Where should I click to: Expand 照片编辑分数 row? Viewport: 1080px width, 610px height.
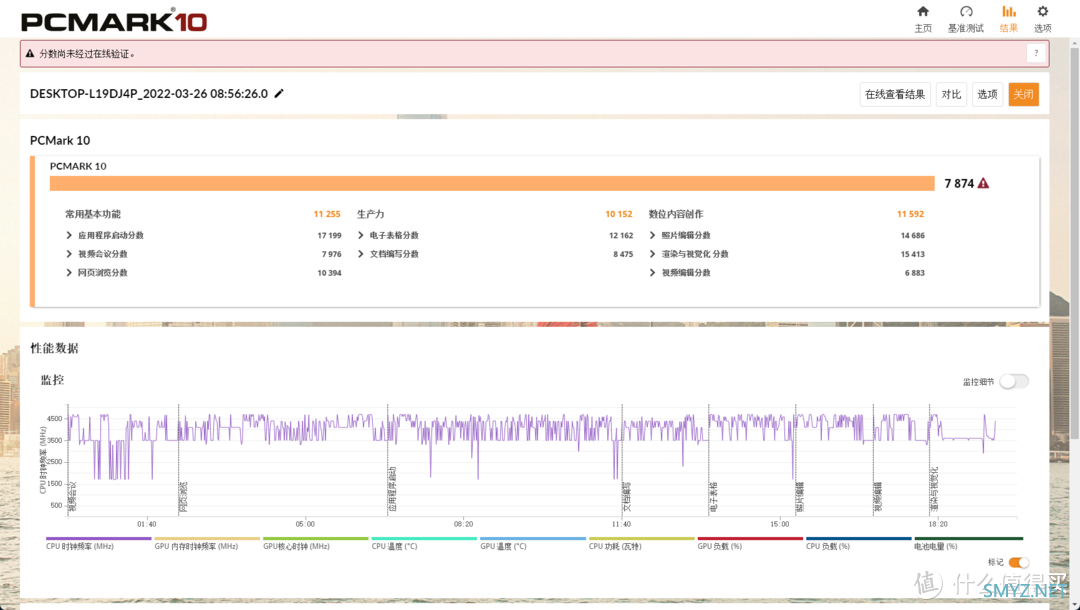coord(653,235)
